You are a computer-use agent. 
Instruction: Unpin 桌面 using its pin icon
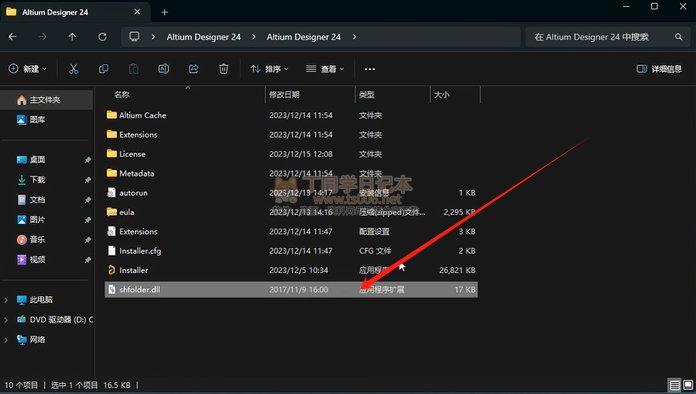pyautogui.click(x=88, y=160)
